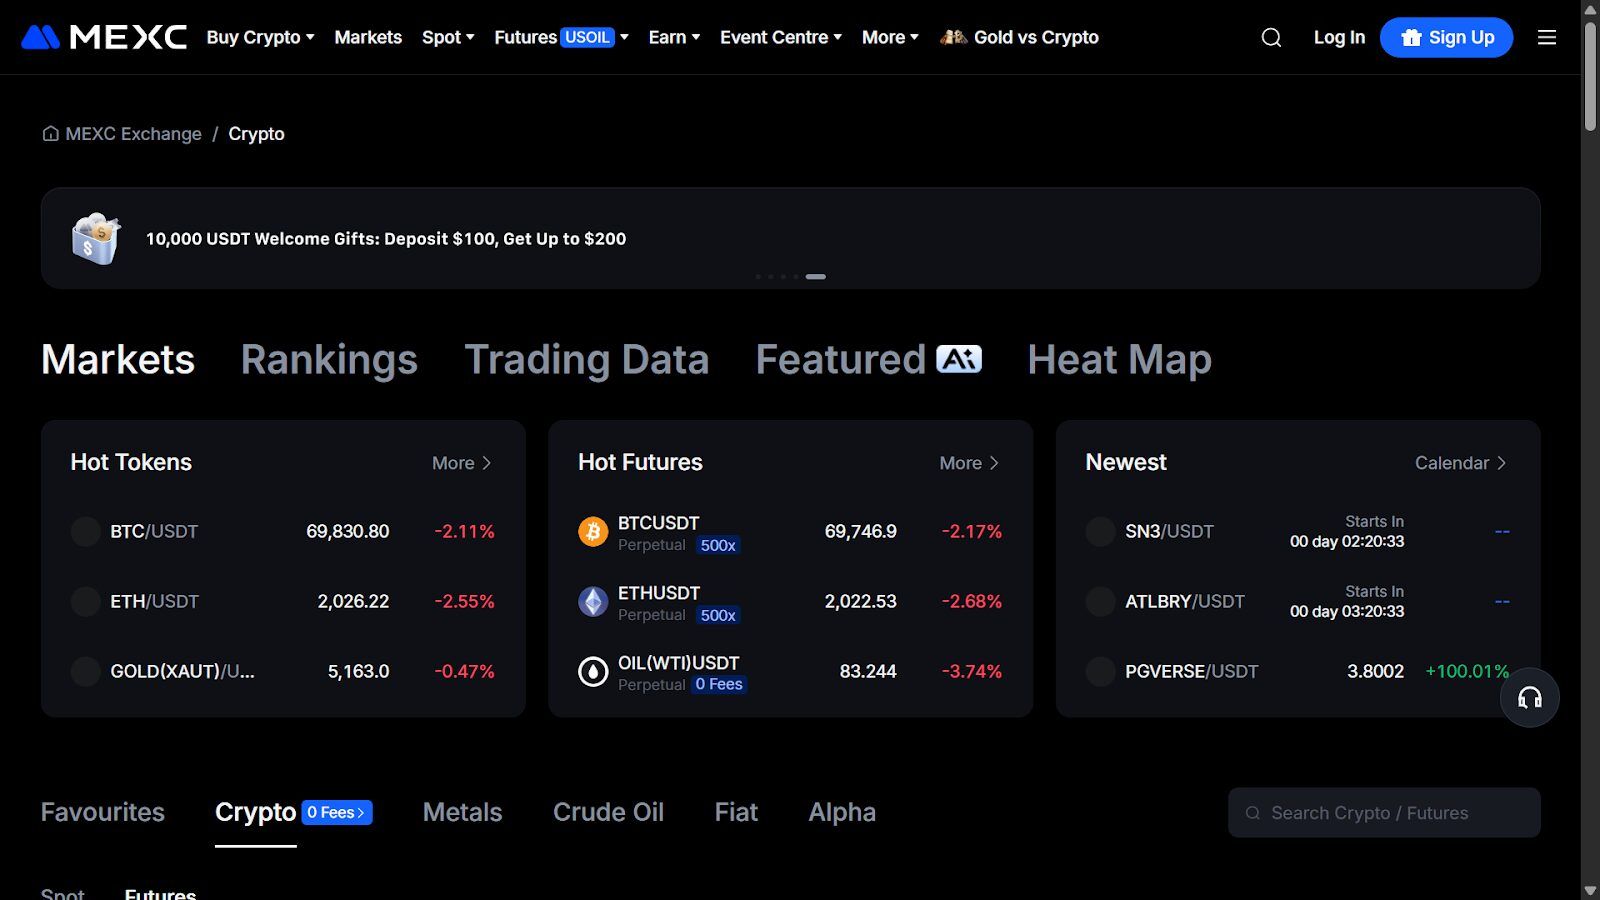Expand the Earn dropdown menu
The width and height of the screenshot is (1600, 900).
[x=674, y=37]
